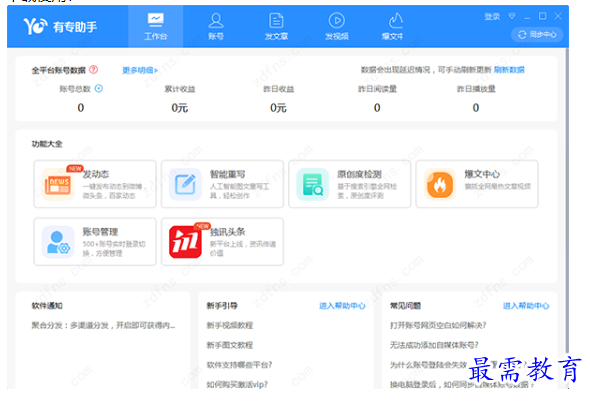Open the 原创度检测 document search icon
Image resolution: width=590 pixels, height=401 pixels.
coord(312,184)
